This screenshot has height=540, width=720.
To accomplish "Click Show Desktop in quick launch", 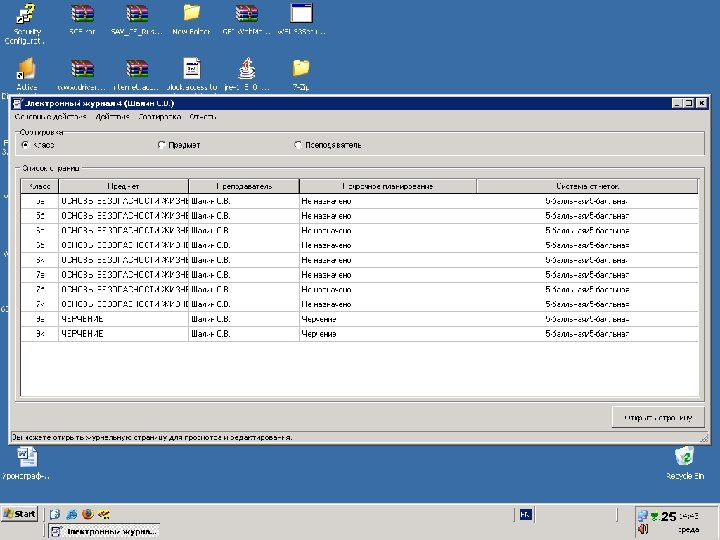I will click(x=55, y=514).
